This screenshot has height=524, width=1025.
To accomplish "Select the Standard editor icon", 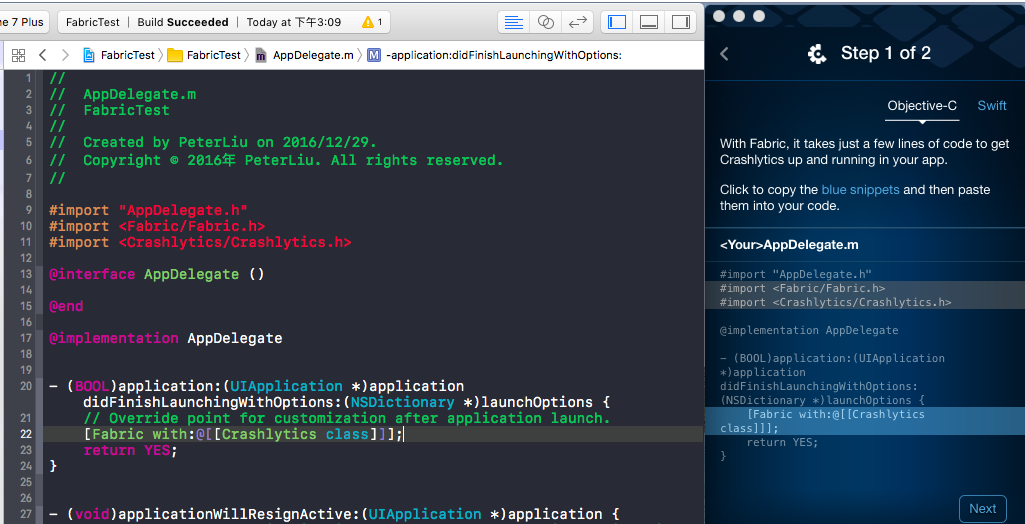I will pyautogui.click(x=513, y=22).
